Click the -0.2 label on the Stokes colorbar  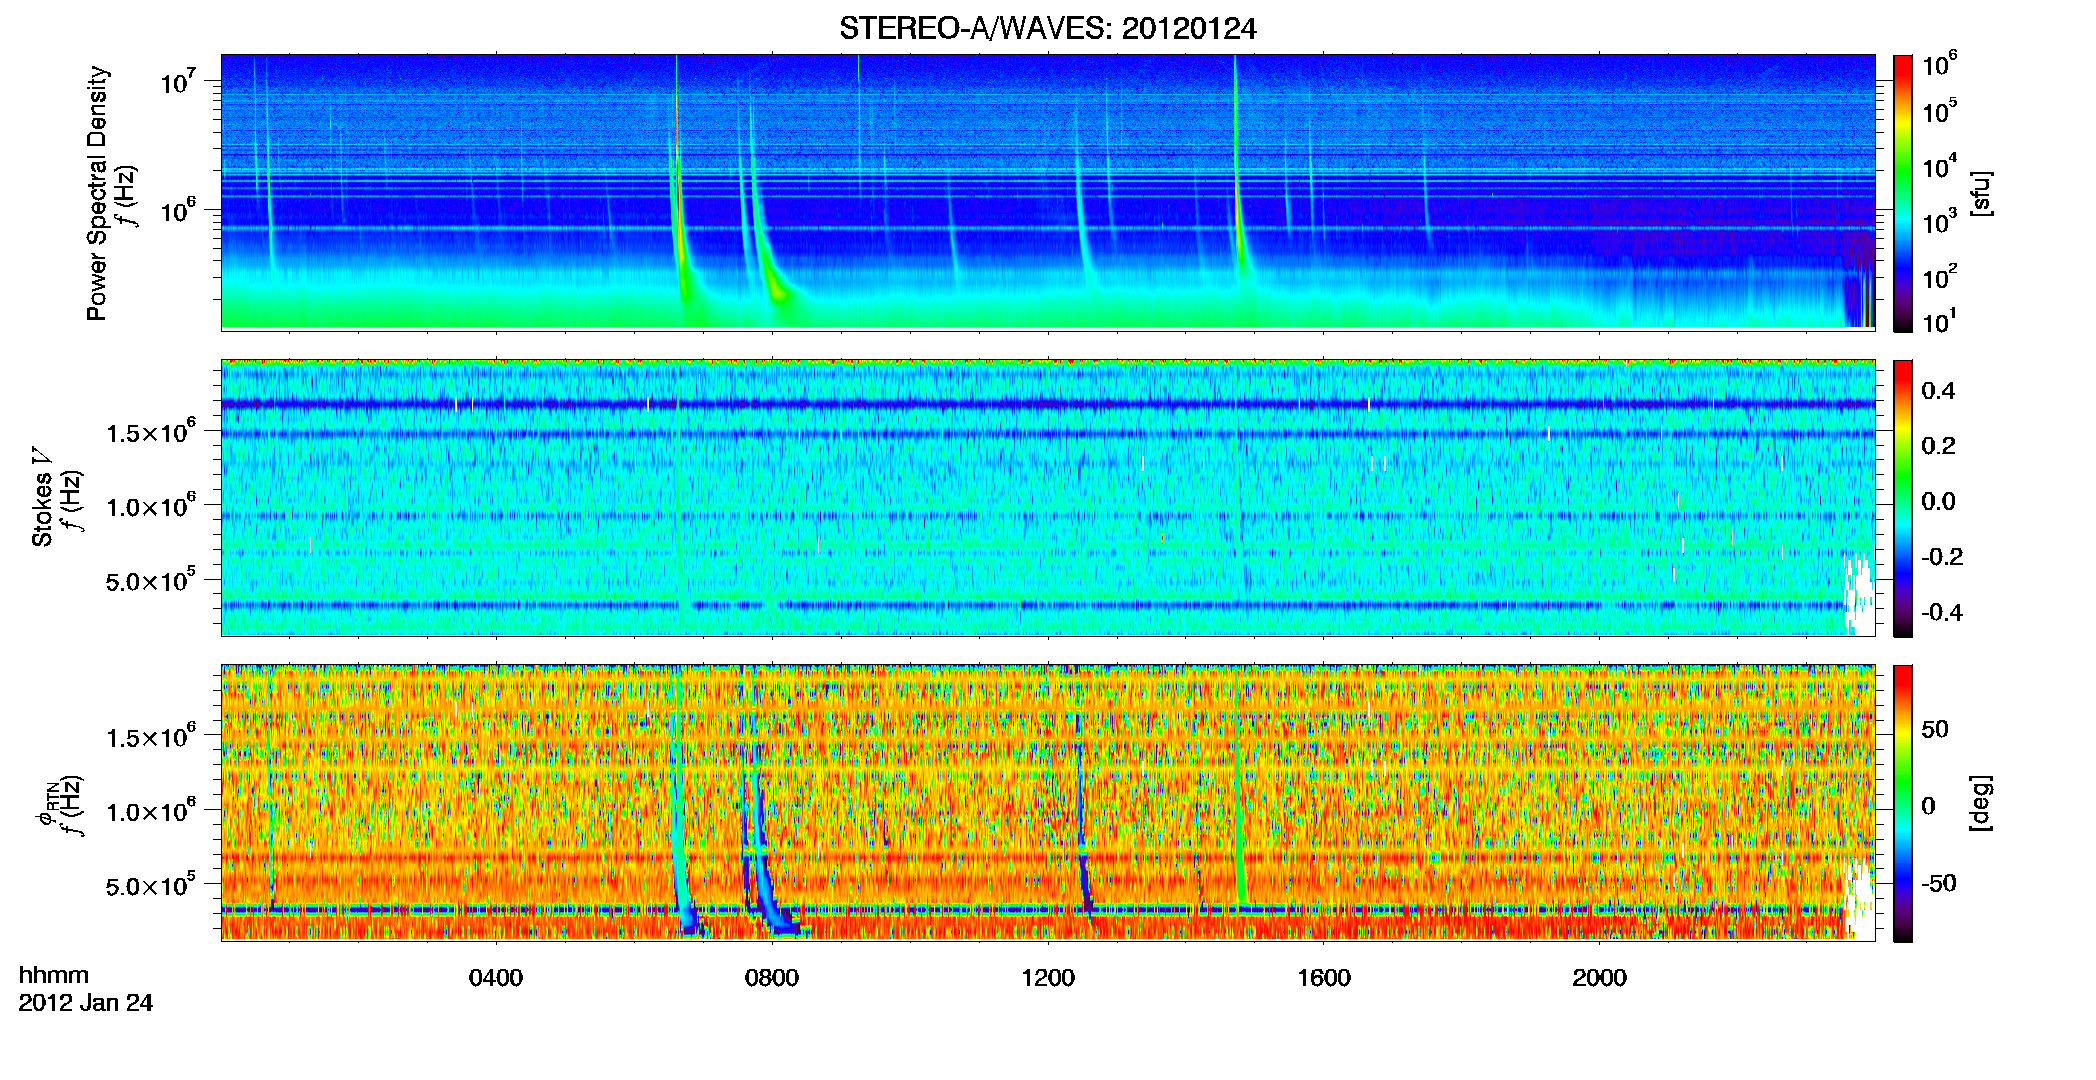point(1942,557)
